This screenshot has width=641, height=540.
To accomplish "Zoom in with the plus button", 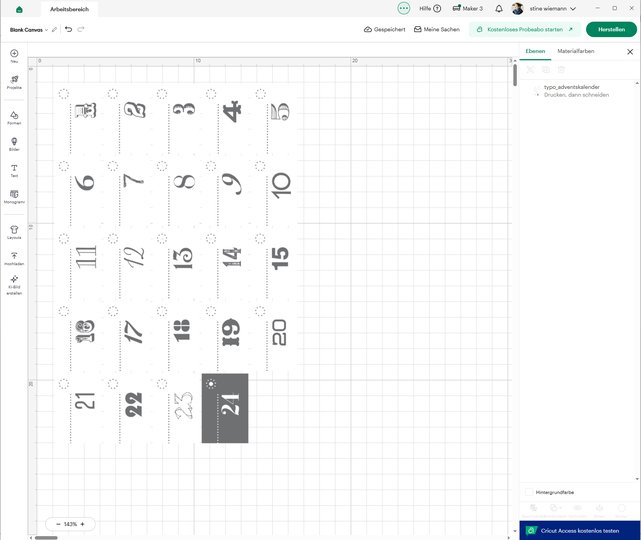I will [83, 524].
